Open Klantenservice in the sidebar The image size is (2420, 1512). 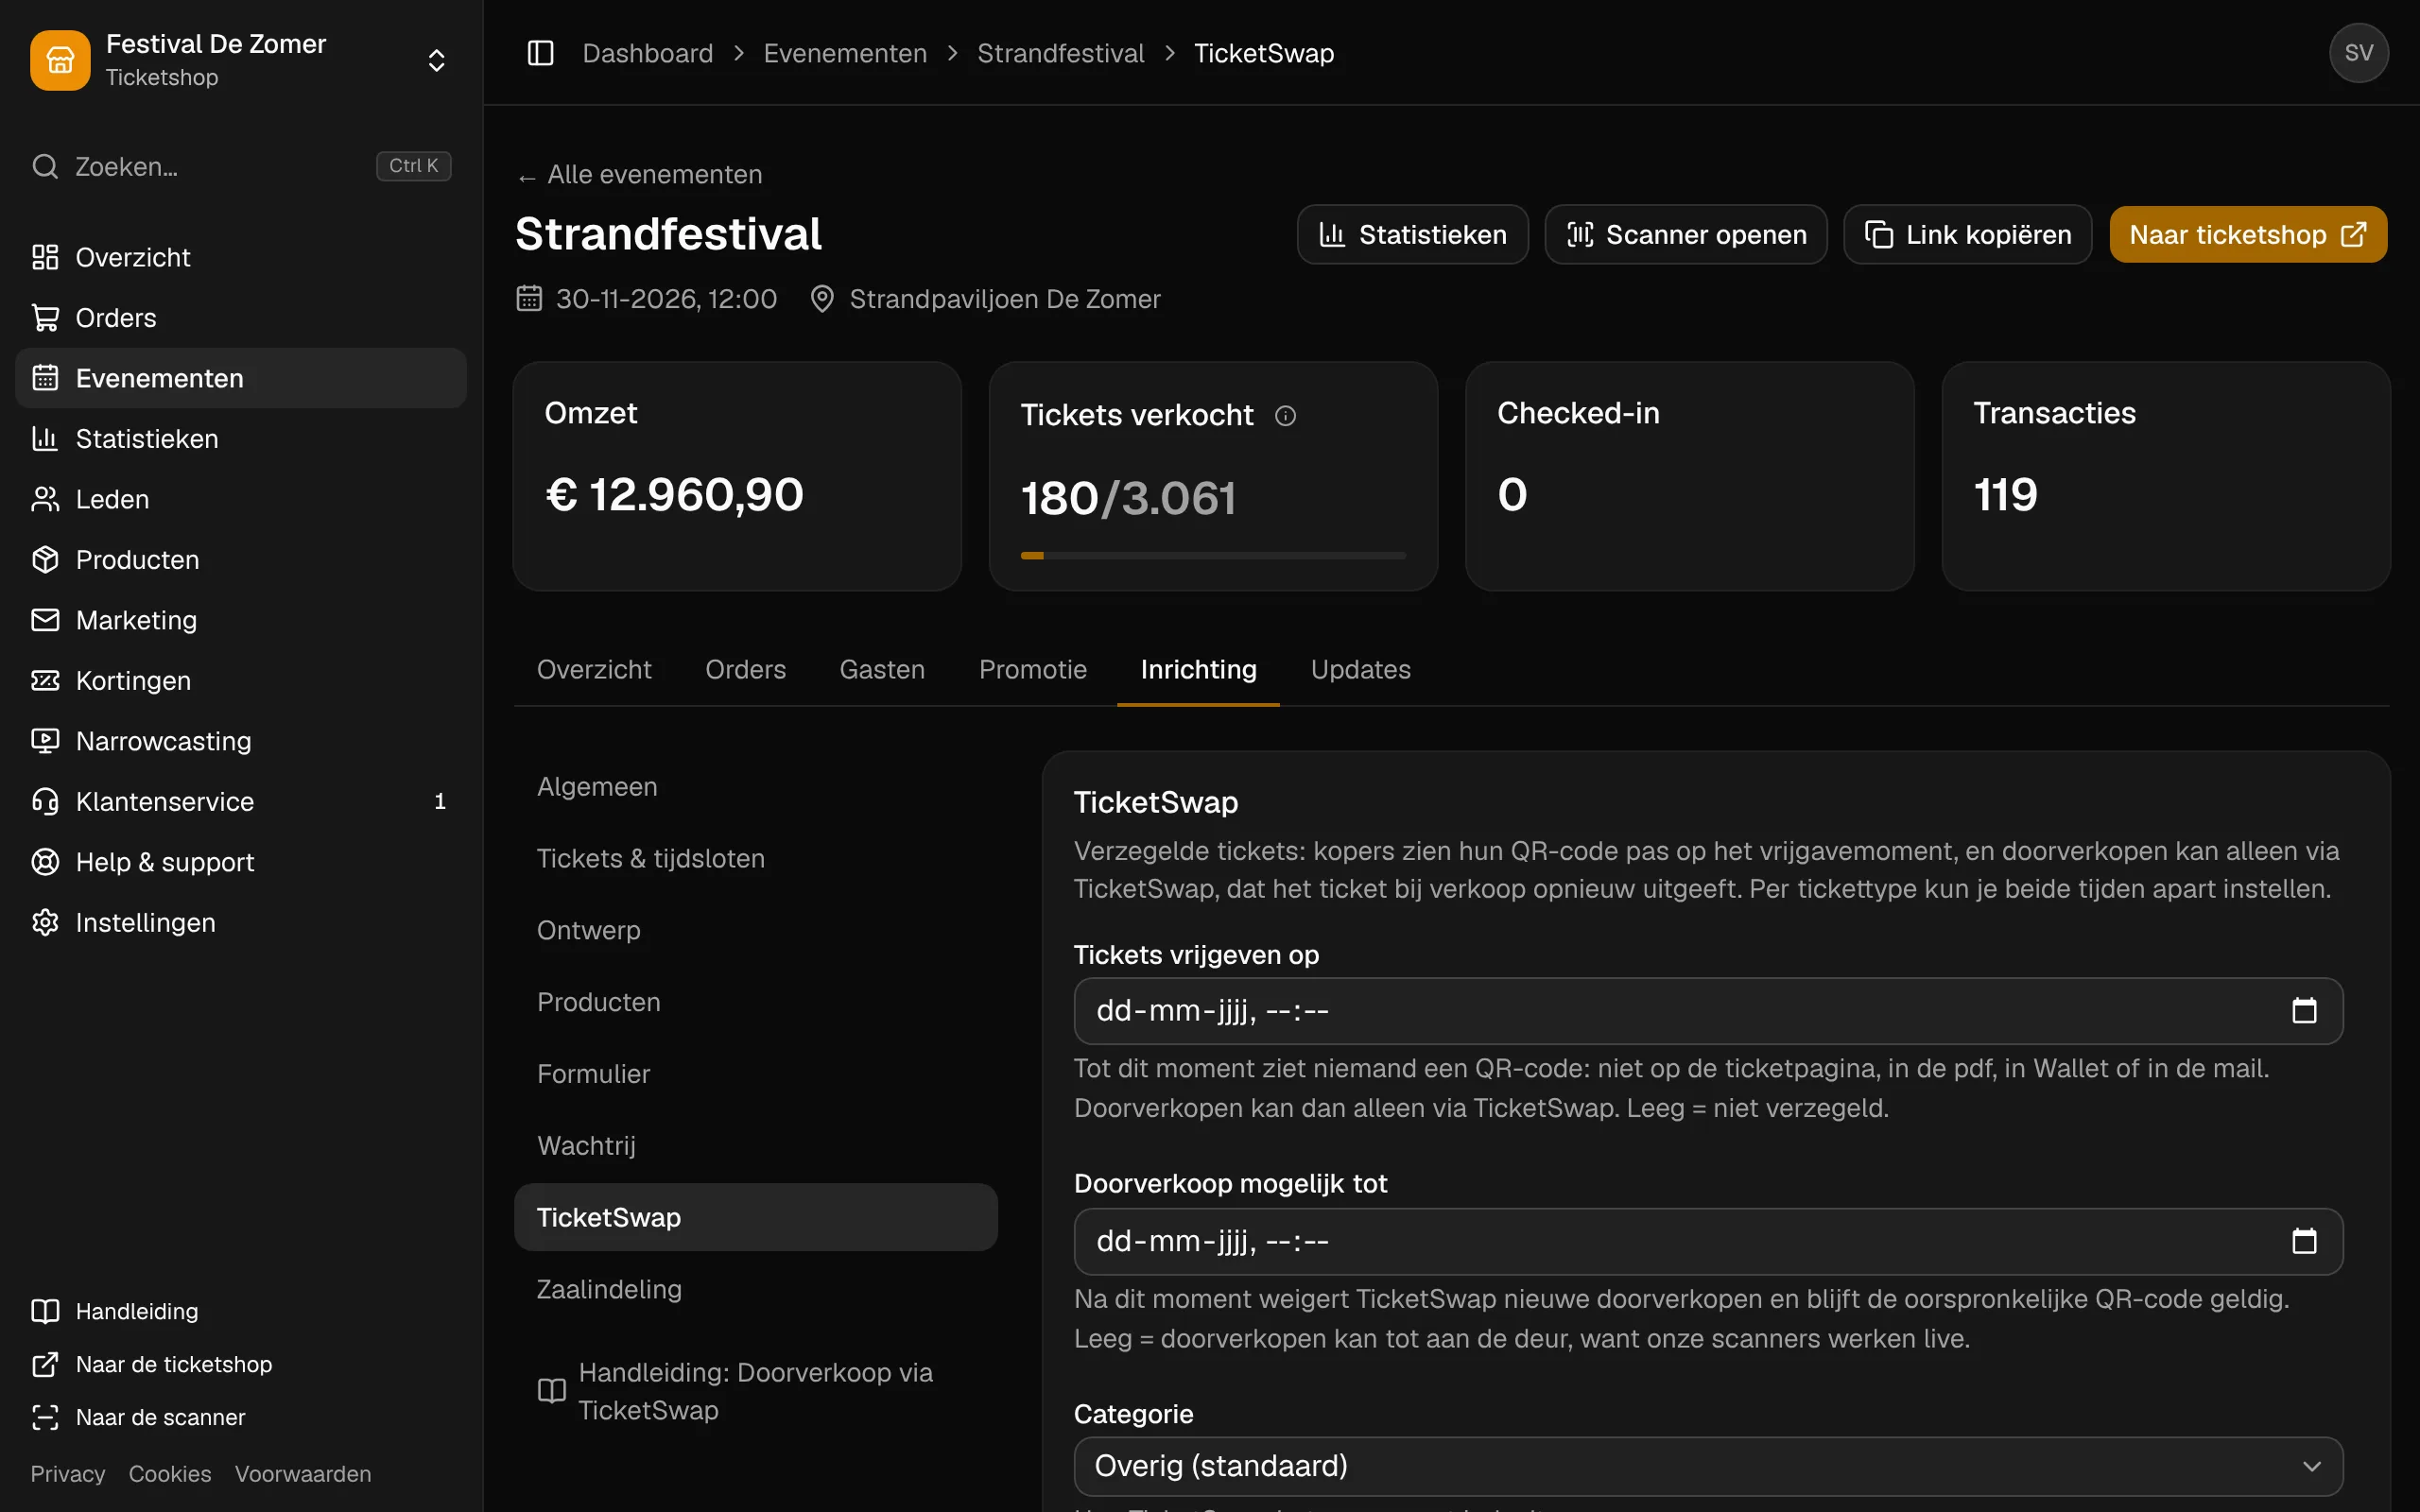coord(241,802)
